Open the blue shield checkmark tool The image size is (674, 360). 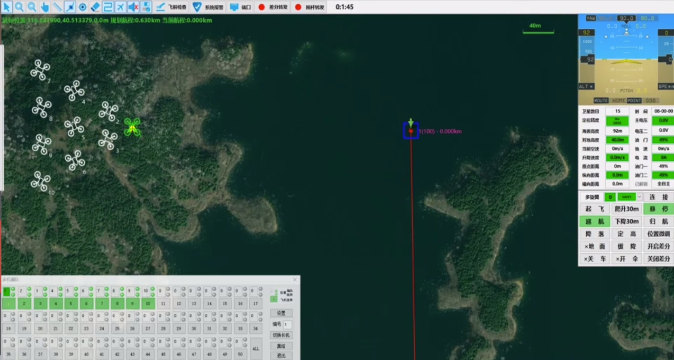point(197,7)
